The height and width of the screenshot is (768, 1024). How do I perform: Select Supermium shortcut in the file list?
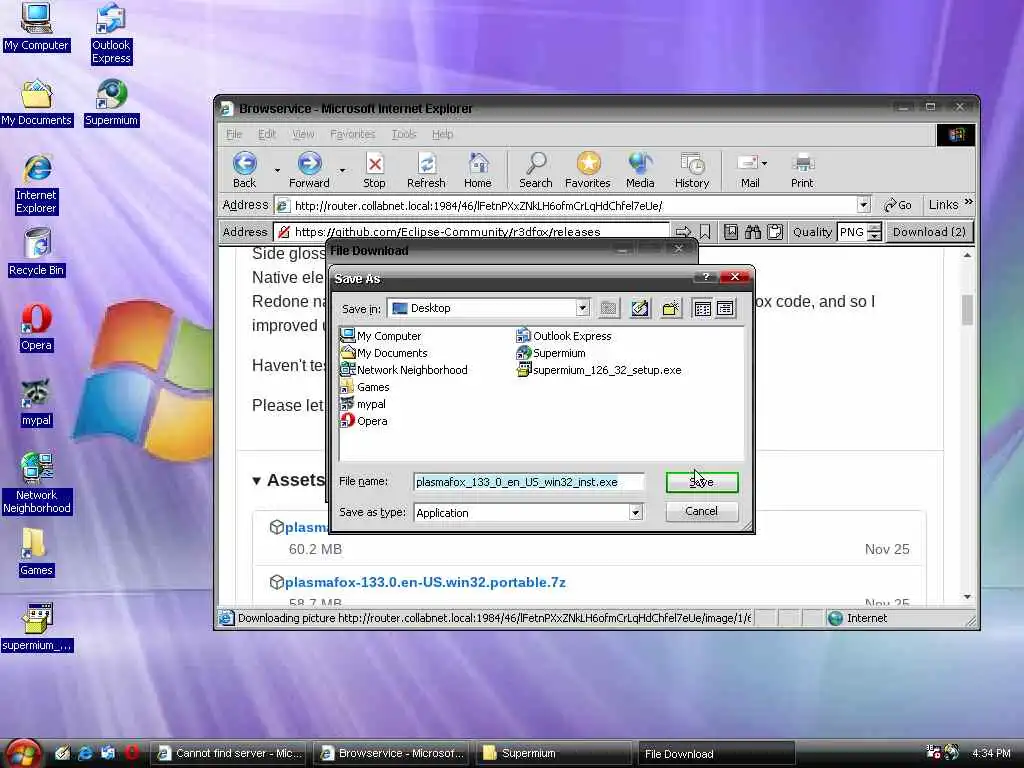click(x=551, y=353)
